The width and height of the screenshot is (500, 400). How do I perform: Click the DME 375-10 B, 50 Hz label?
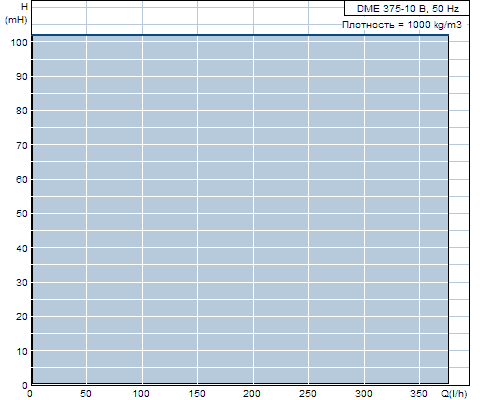click(x=408, y=9)
